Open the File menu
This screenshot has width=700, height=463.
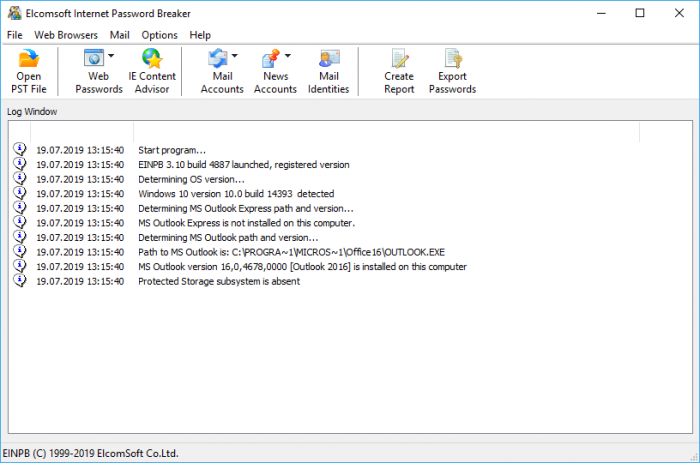pos(14,35)
